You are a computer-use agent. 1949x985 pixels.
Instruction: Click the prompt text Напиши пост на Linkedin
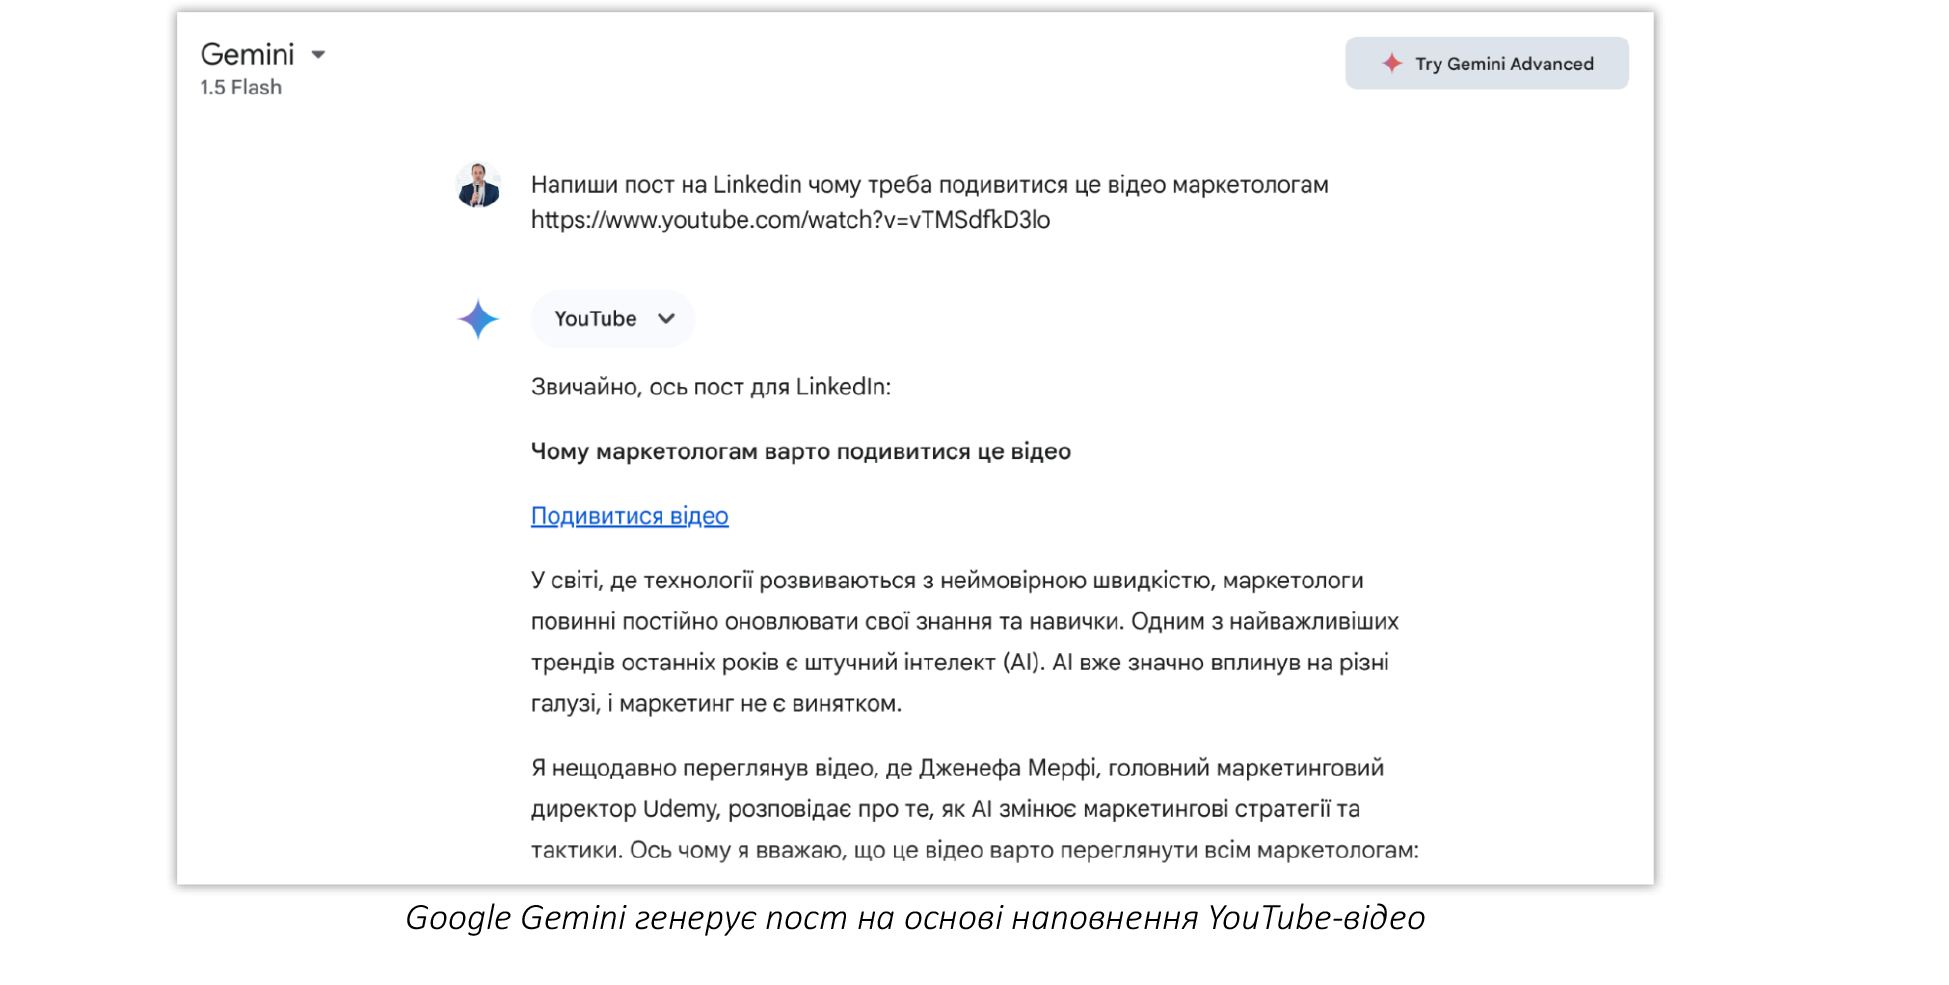[666, 185]
